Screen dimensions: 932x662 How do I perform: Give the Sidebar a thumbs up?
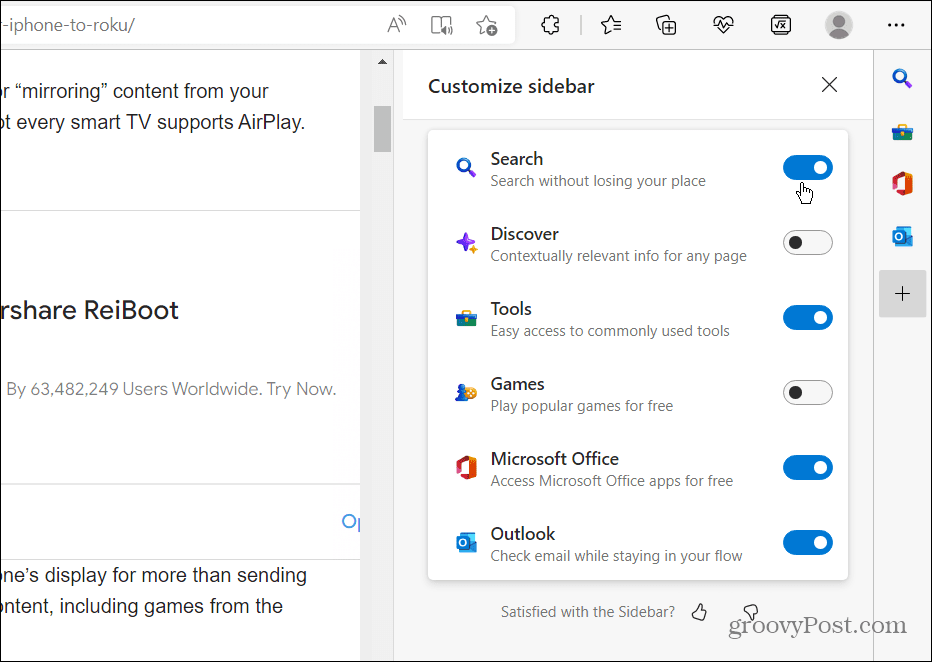point(699,611)
